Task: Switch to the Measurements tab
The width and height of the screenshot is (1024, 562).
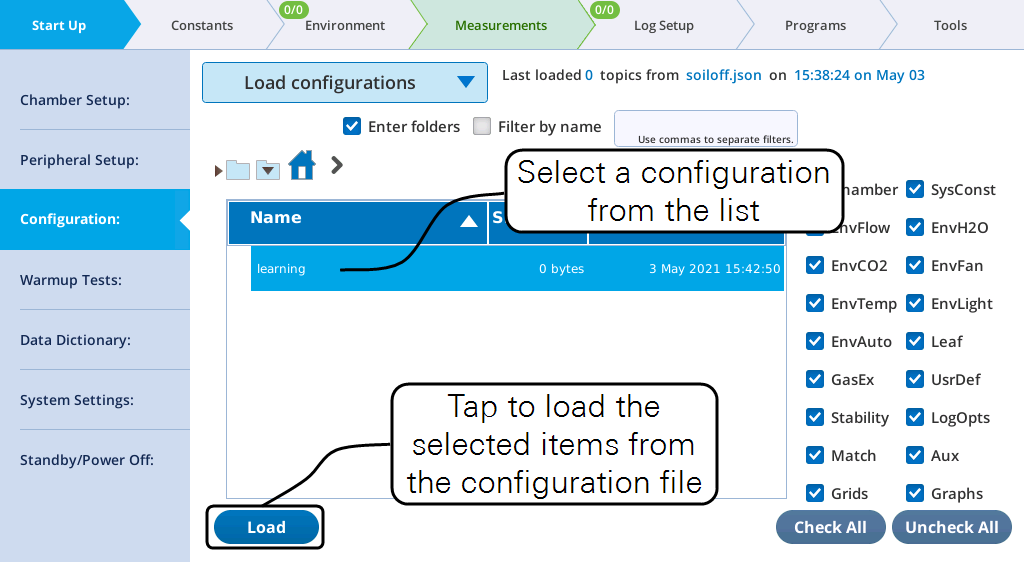Action: 500,25
